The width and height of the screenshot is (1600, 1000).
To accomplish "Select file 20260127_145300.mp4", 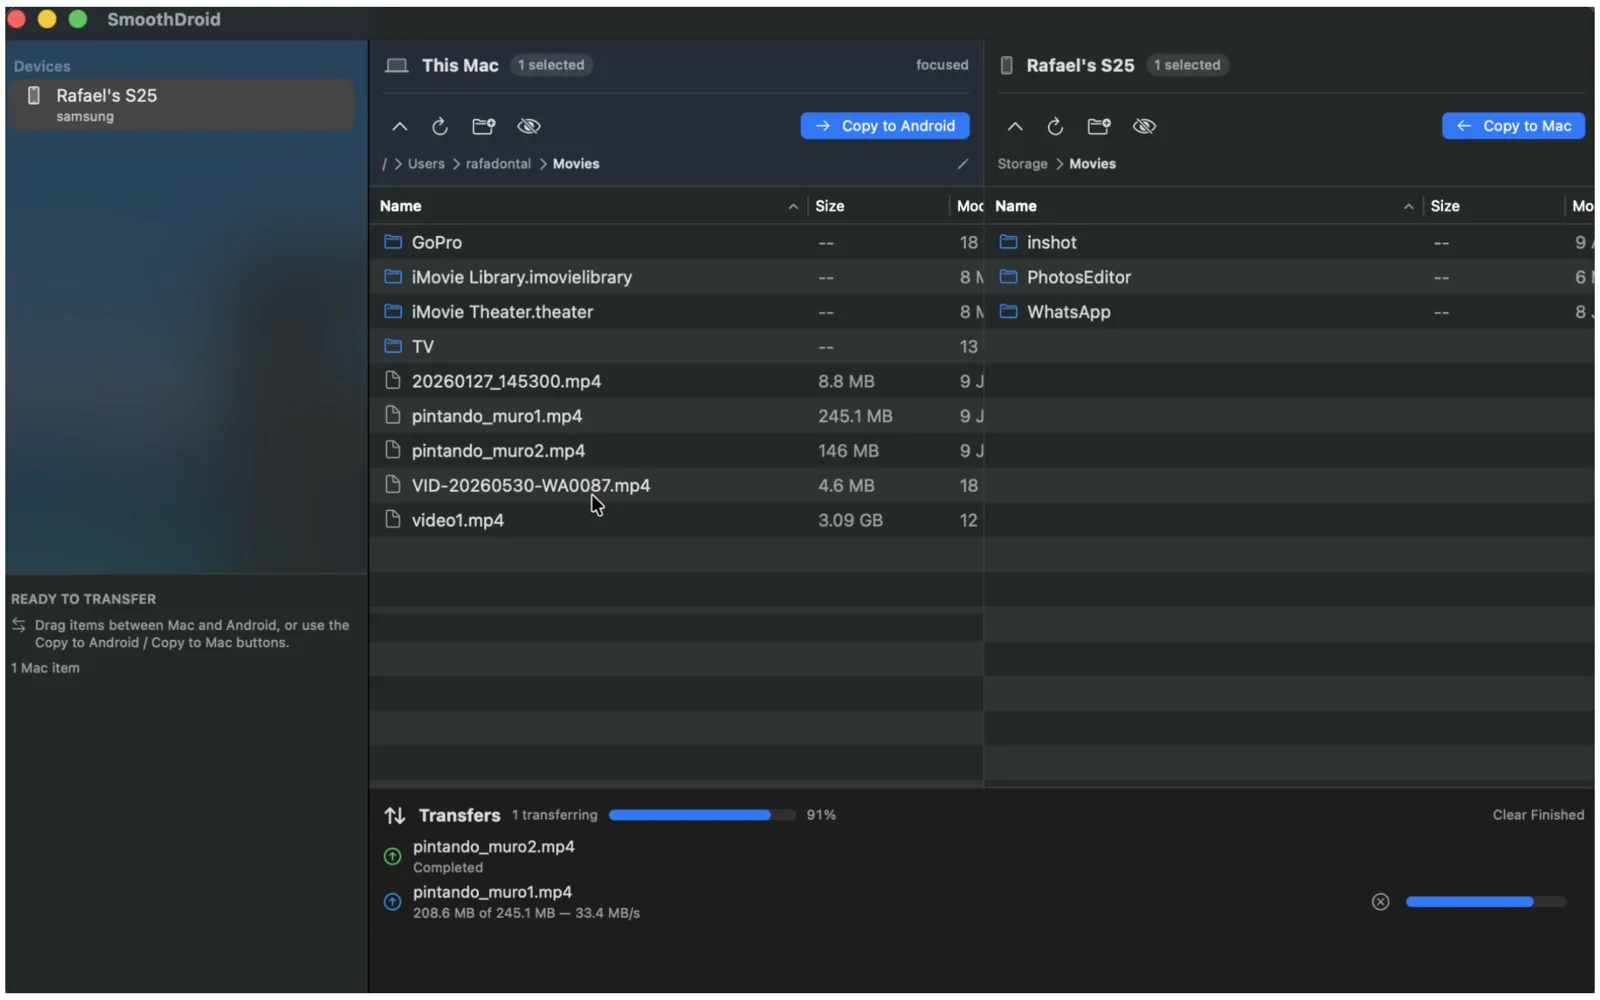I will [x=676, y=382].
